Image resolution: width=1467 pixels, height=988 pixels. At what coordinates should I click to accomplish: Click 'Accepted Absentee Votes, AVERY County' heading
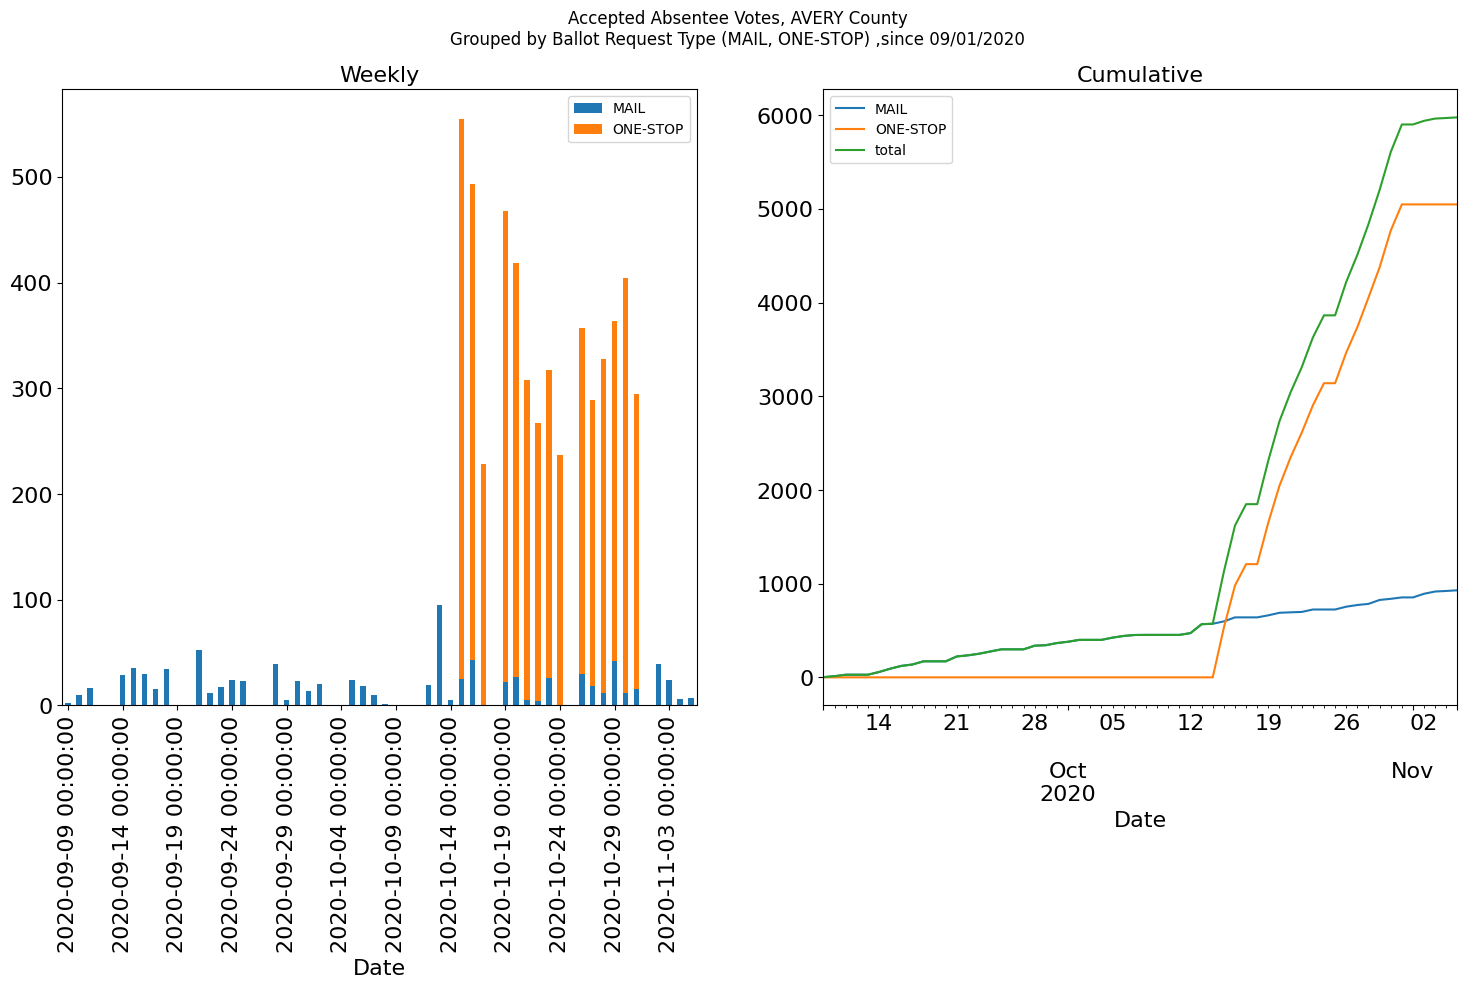[x=737, y=18]
